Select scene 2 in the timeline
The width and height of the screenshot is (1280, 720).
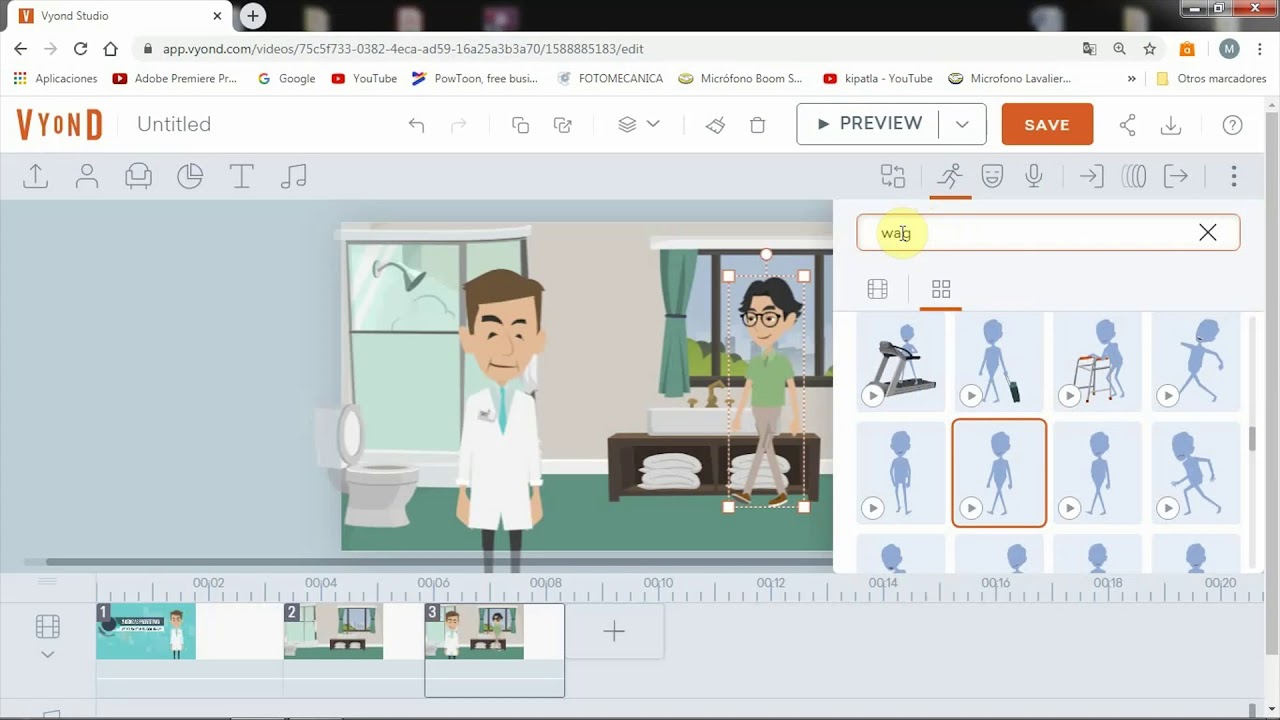tap(333, 631)
